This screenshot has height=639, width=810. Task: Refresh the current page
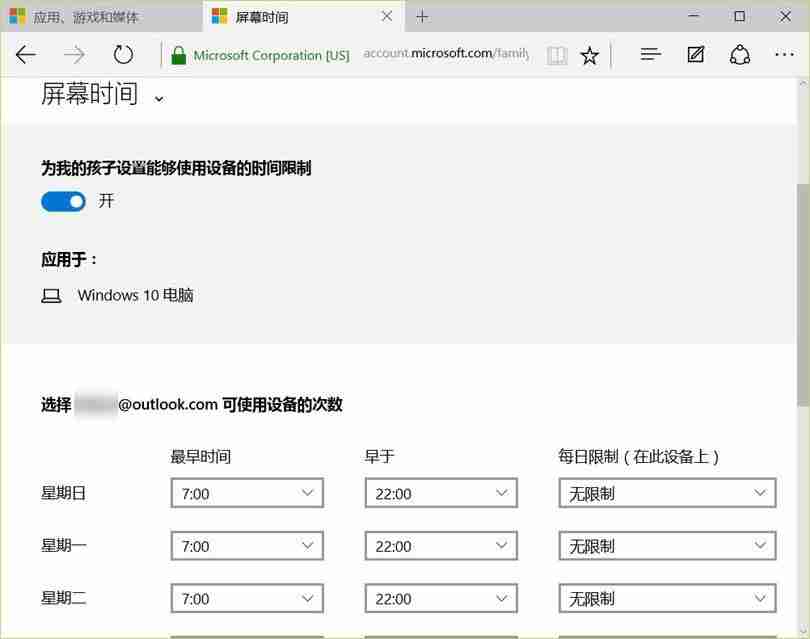tap(123, 54)
